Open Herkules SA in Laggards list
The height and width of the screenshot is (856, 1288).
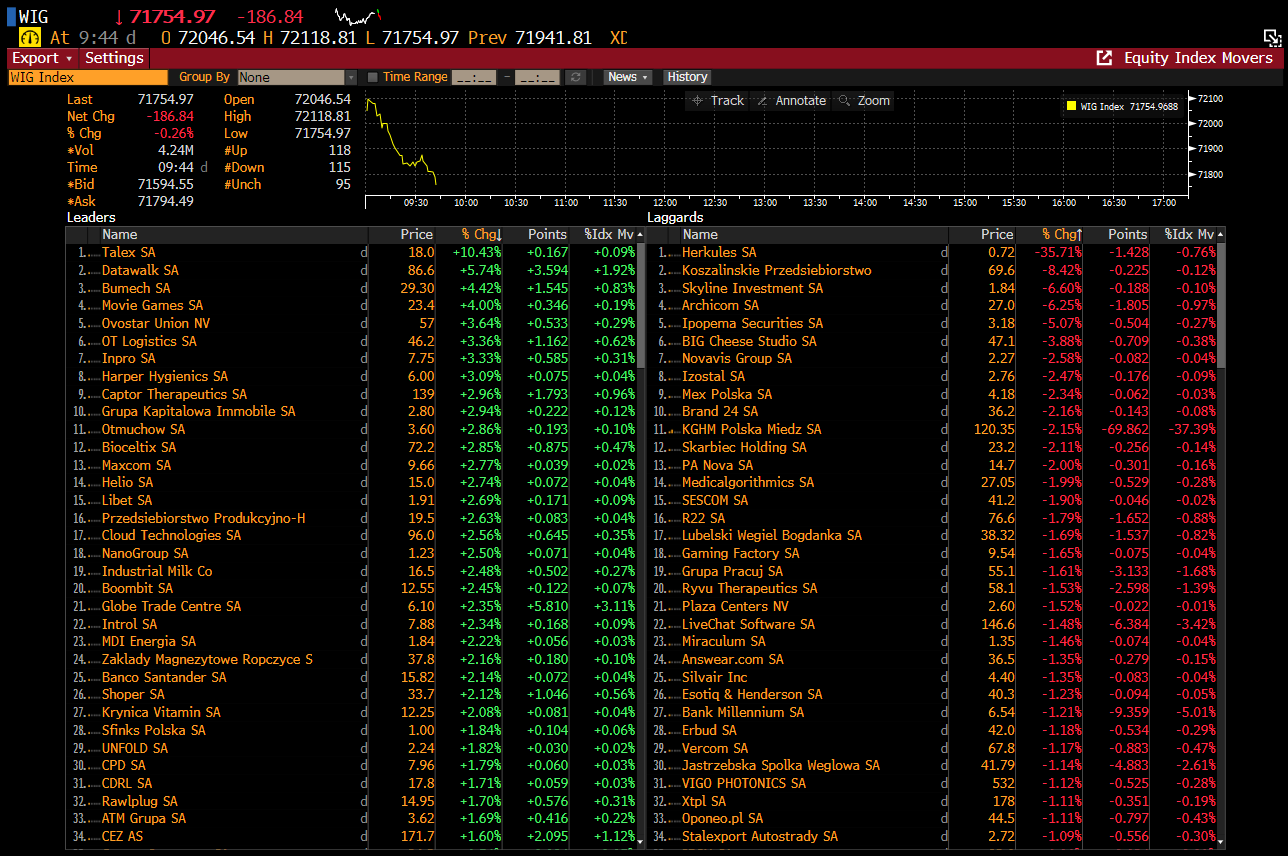tap(718, 253)
